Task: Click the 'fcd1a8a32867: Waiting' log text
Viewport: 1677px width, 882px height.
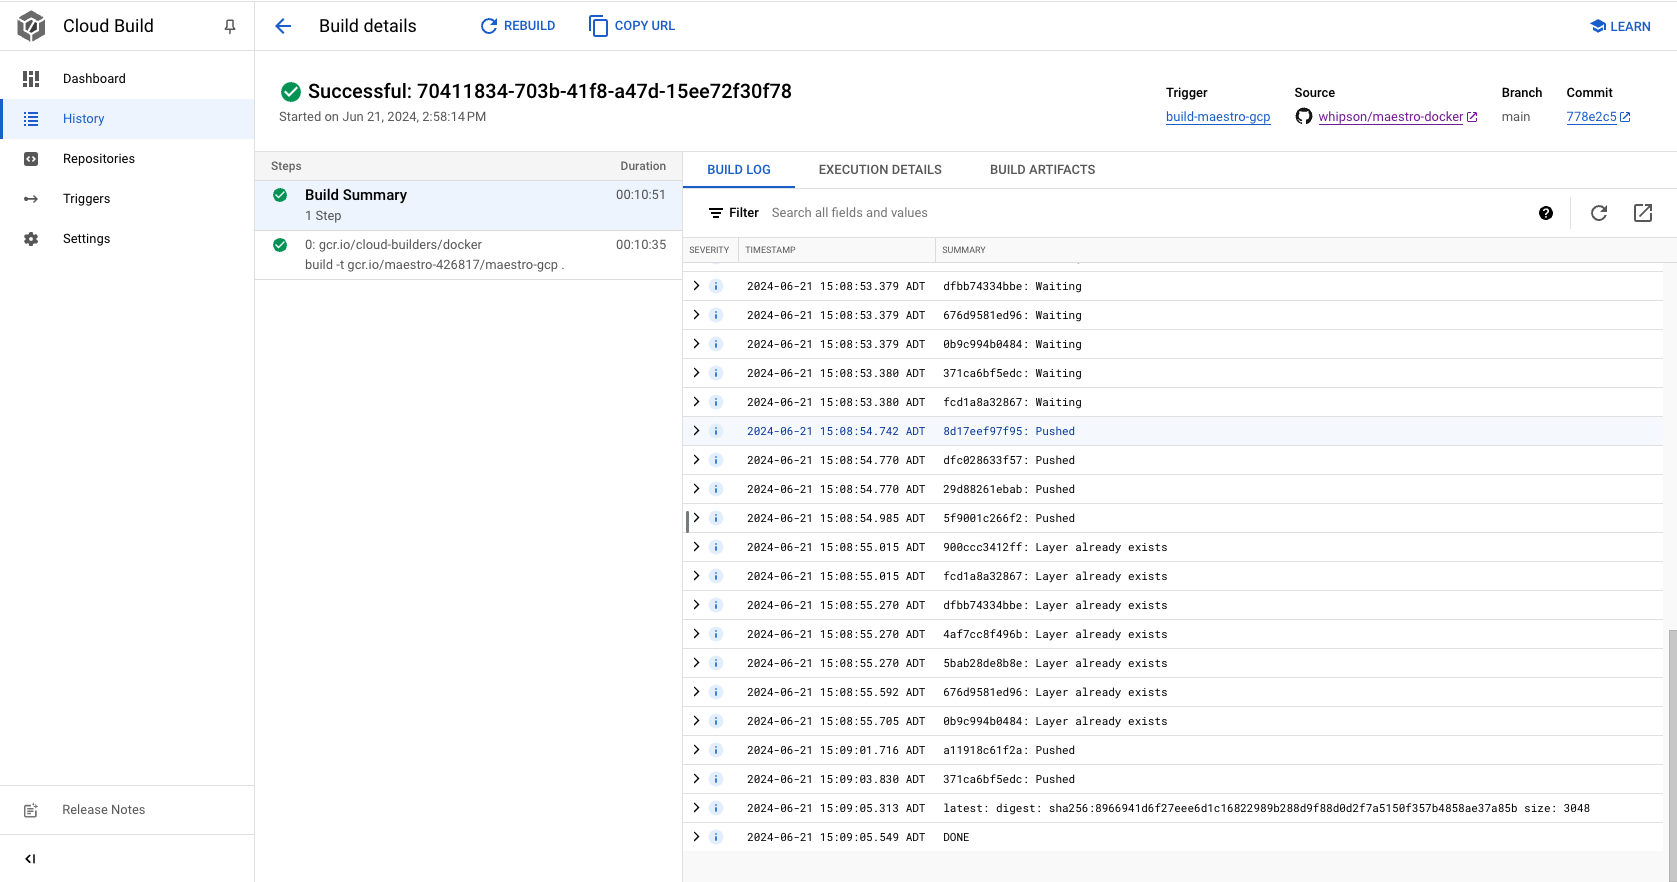Action: coord(1012,402)
